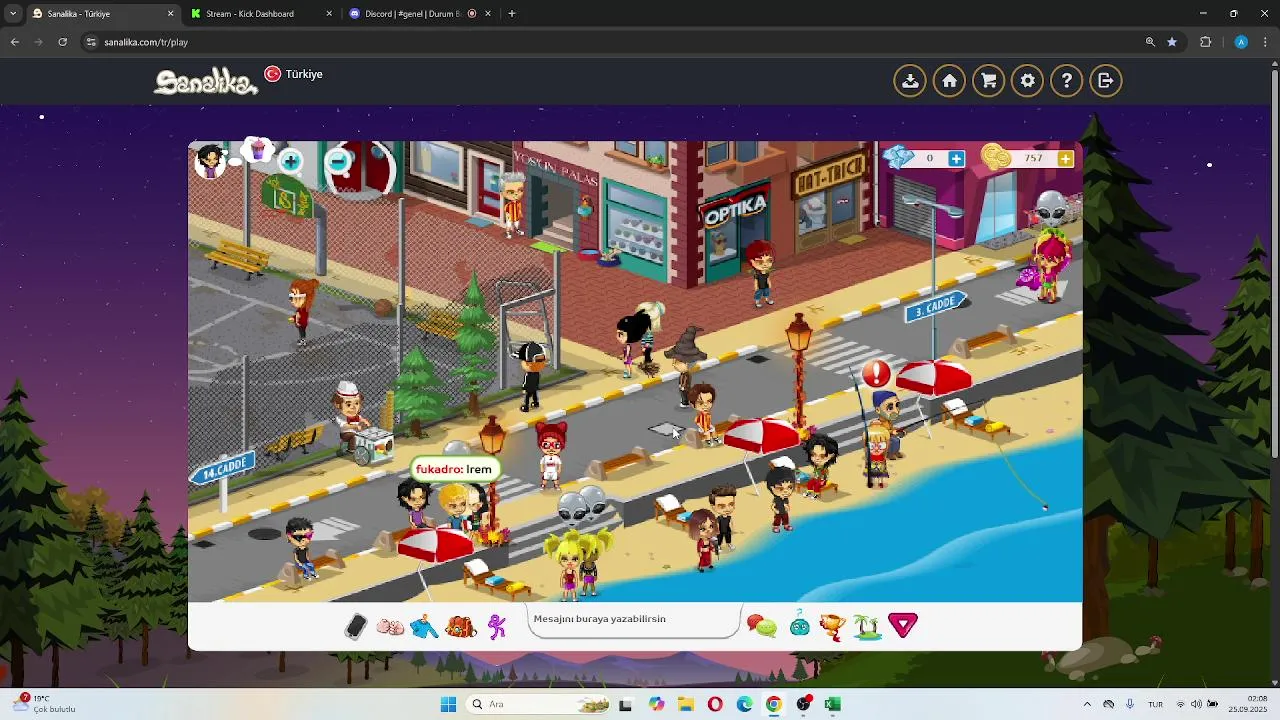Zoom in with the plus magnifier
Screen dimensions: 1280x720
point(290,161)
